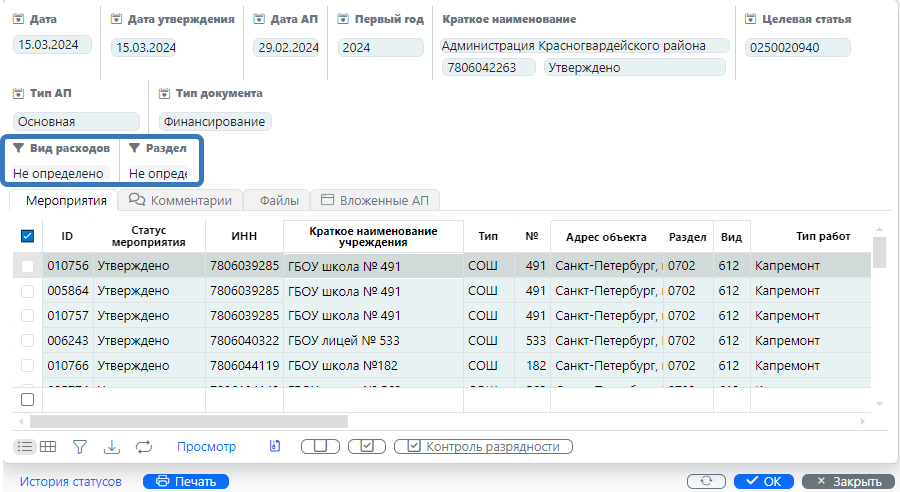Open the Раздел filter field
The width and height of the screenshot is (900, 492).
[x=158, y=173]
